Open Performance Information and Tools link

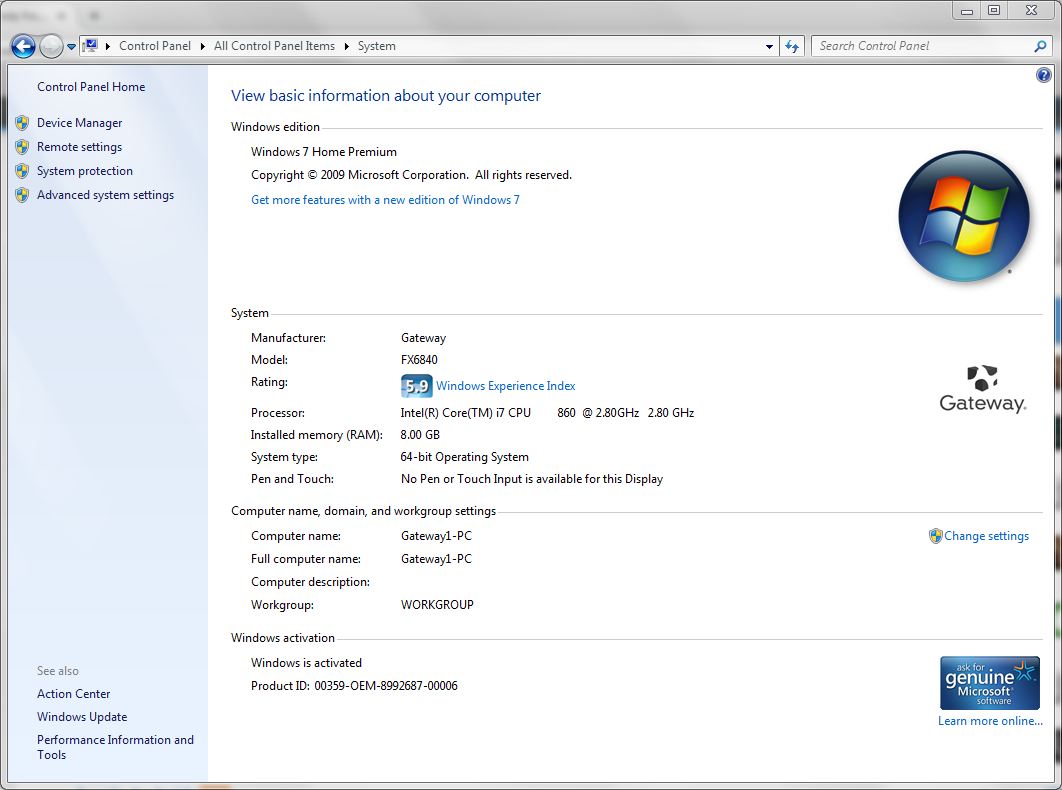point(115,747)
